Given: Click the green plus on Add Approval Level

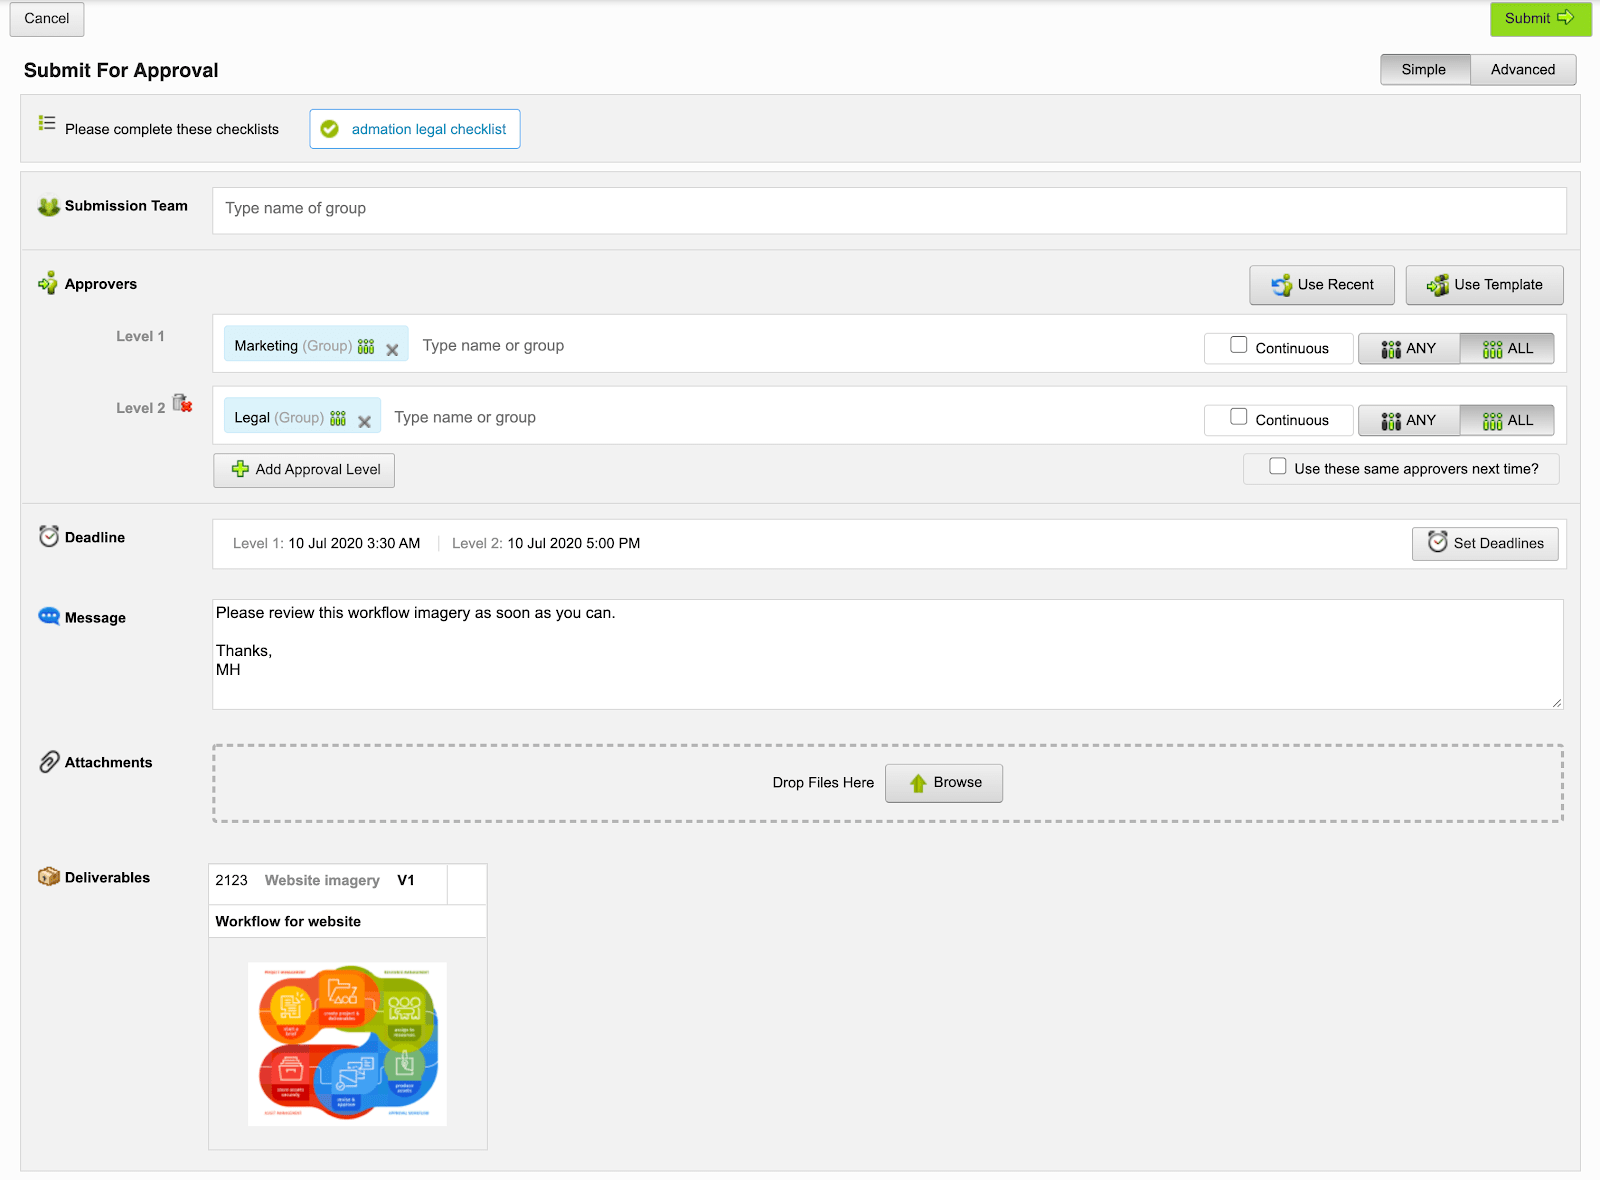Looking at the screenshot, I should tap(239, 470).
